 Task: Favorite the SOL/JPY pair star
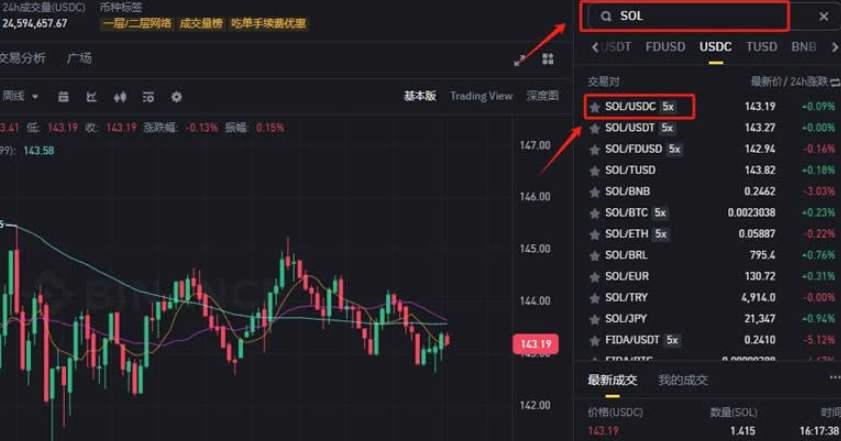click(594, 319)
